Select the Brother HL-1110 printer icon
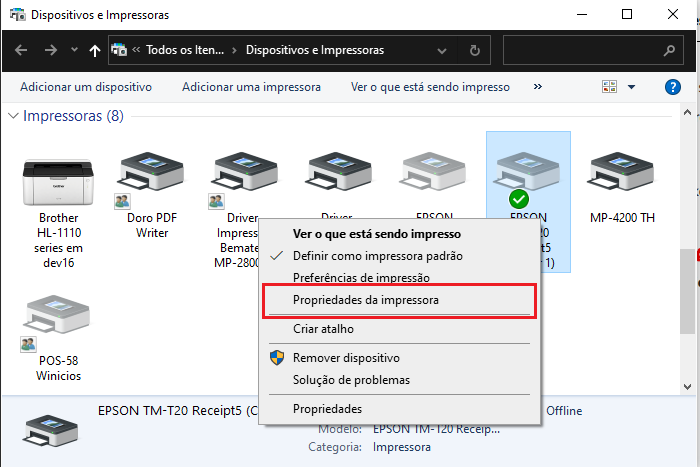Image resolution: width=700 pixels, height=467 pixels. pos(58,182)
